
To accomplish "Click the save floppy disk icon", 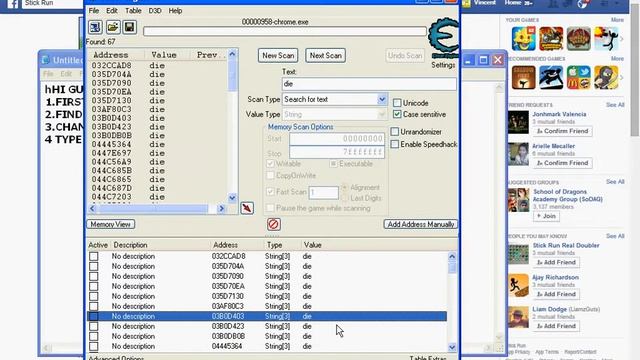I will (x=130, y=27).
